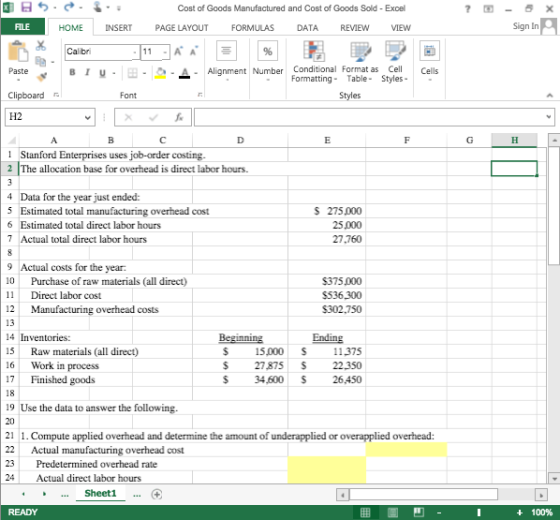Click the Undo arrow icon
Screen dimensions: 560x520
click(43, 7)
